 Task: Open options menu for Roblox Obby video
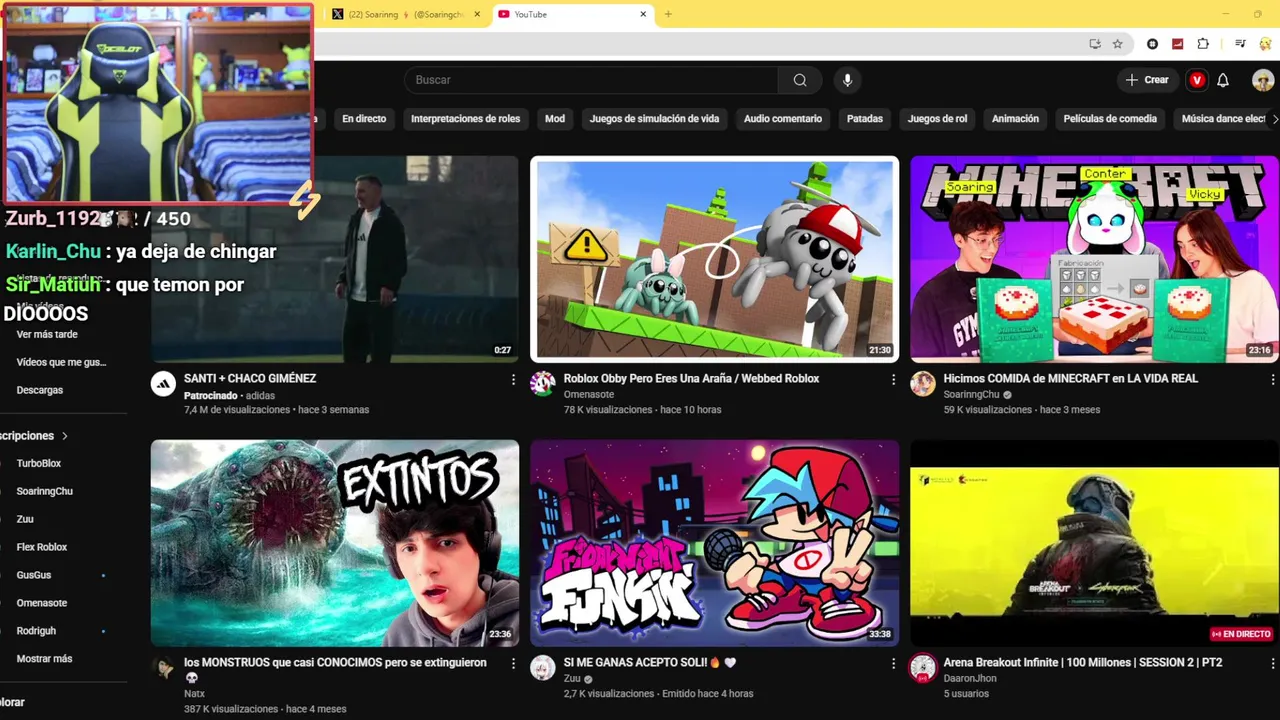893,380
